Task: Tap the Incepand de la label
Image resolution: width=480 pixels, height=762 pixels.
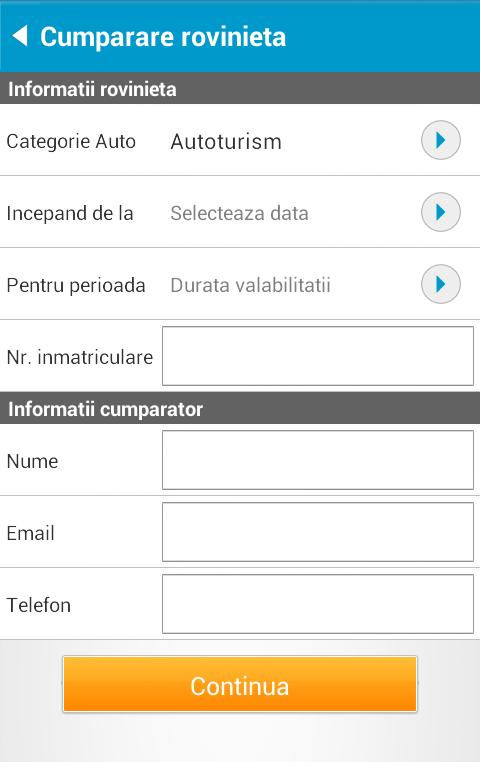Action: tap(69, 213)
